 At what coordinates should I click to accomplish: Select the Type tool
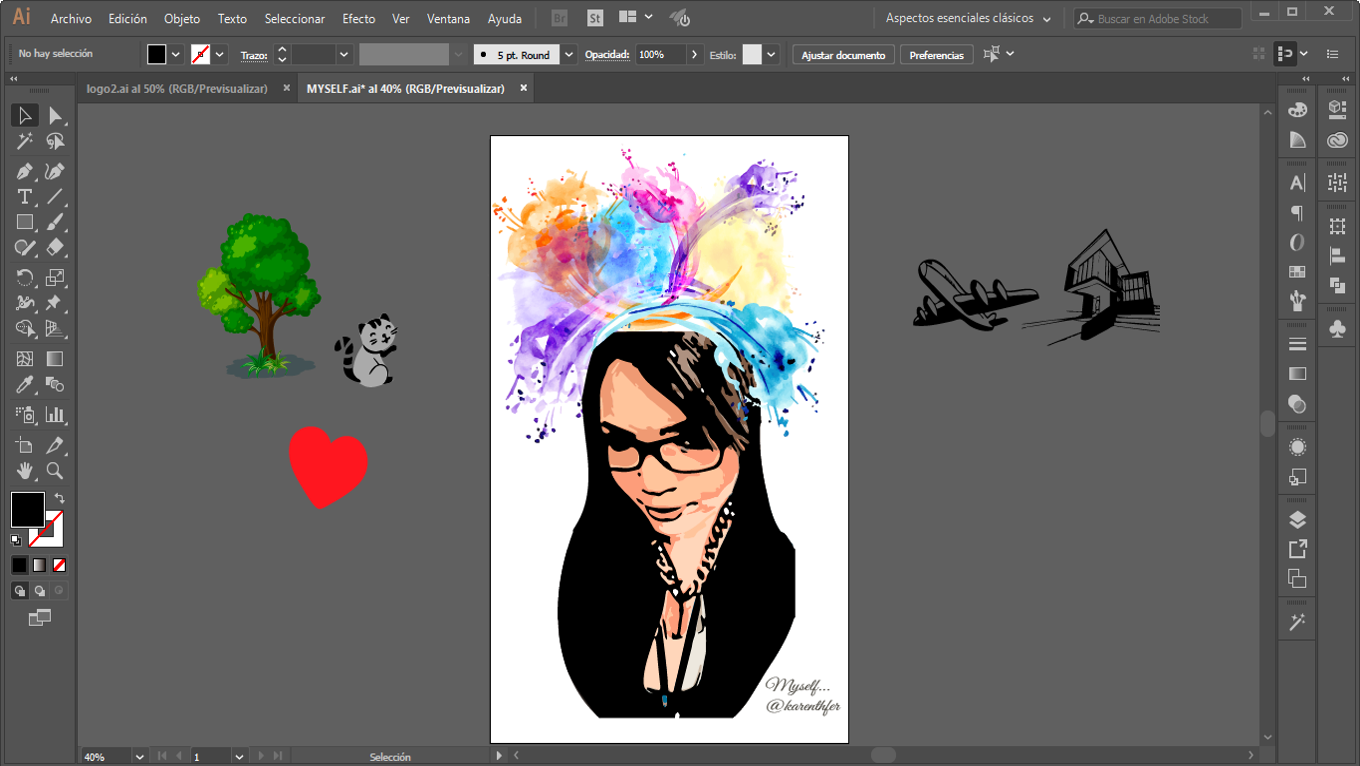[25, 197]
